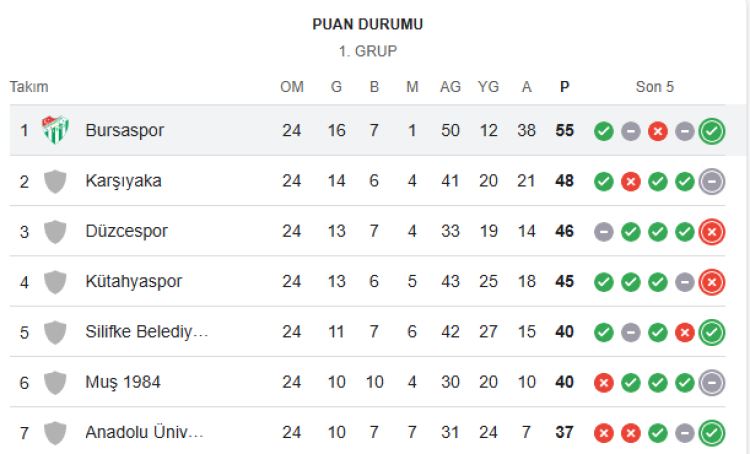The width and height of the screenshot is (750, 454).
Task: Click the P points column header
Action: (x=564, y=87)
